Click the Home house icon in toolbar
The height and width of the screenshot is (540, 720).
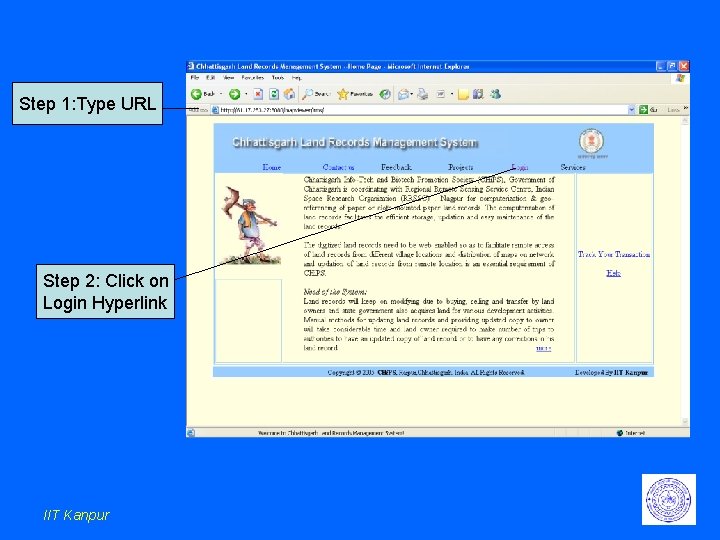click(289, 94)
